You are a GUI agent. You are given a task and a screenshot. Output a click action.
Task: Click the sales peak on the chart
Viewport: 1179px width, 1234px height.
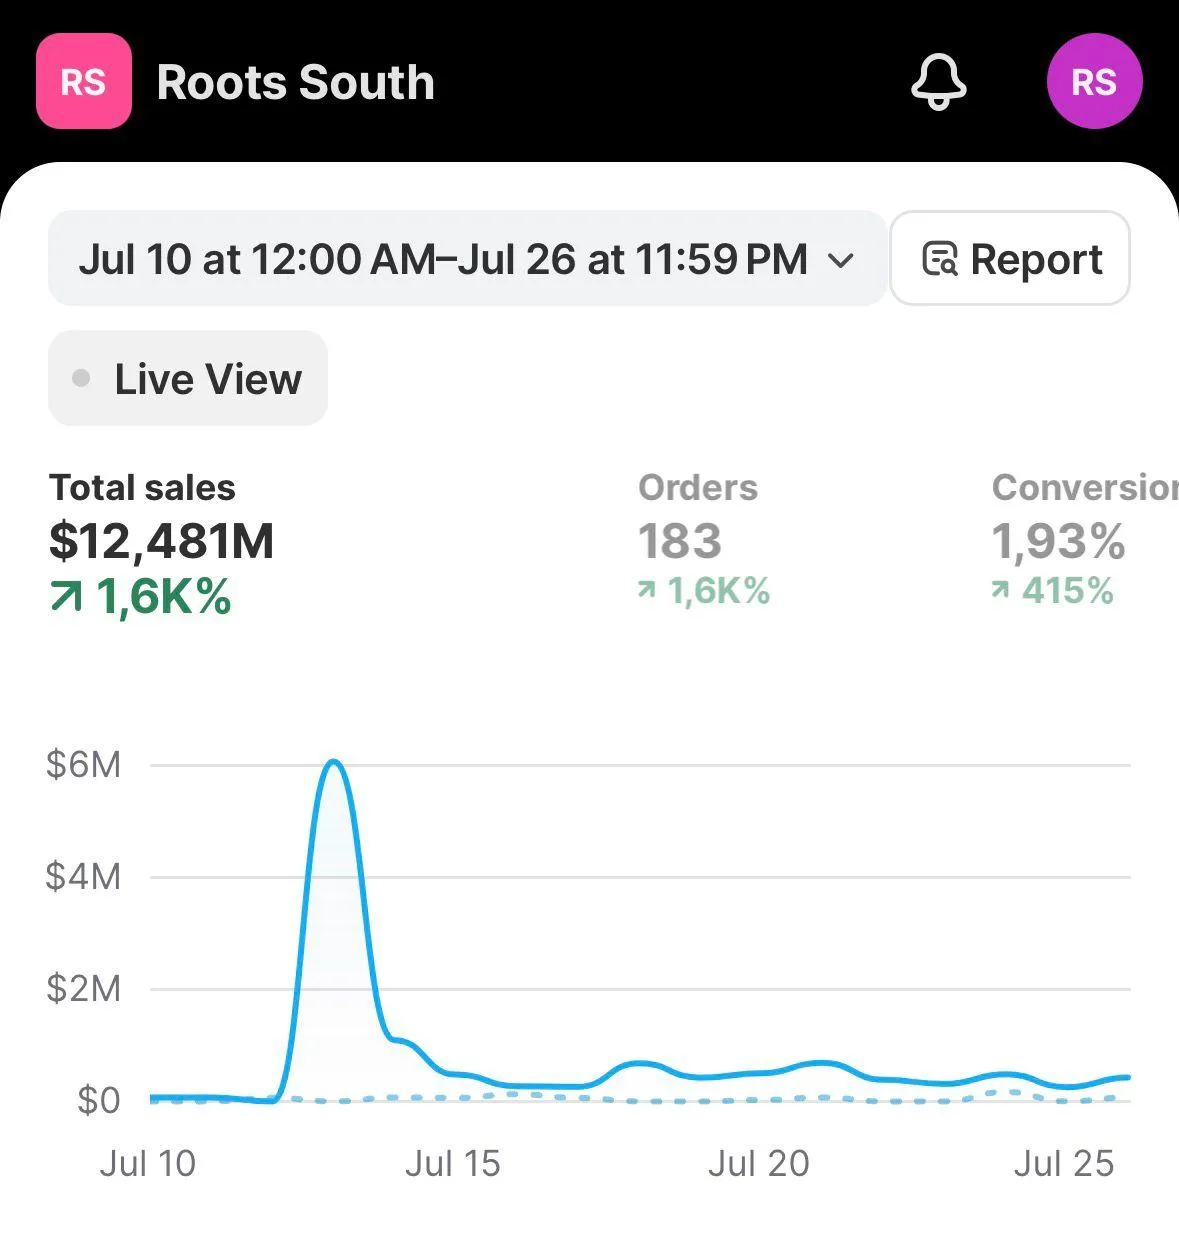pos(334,763)
